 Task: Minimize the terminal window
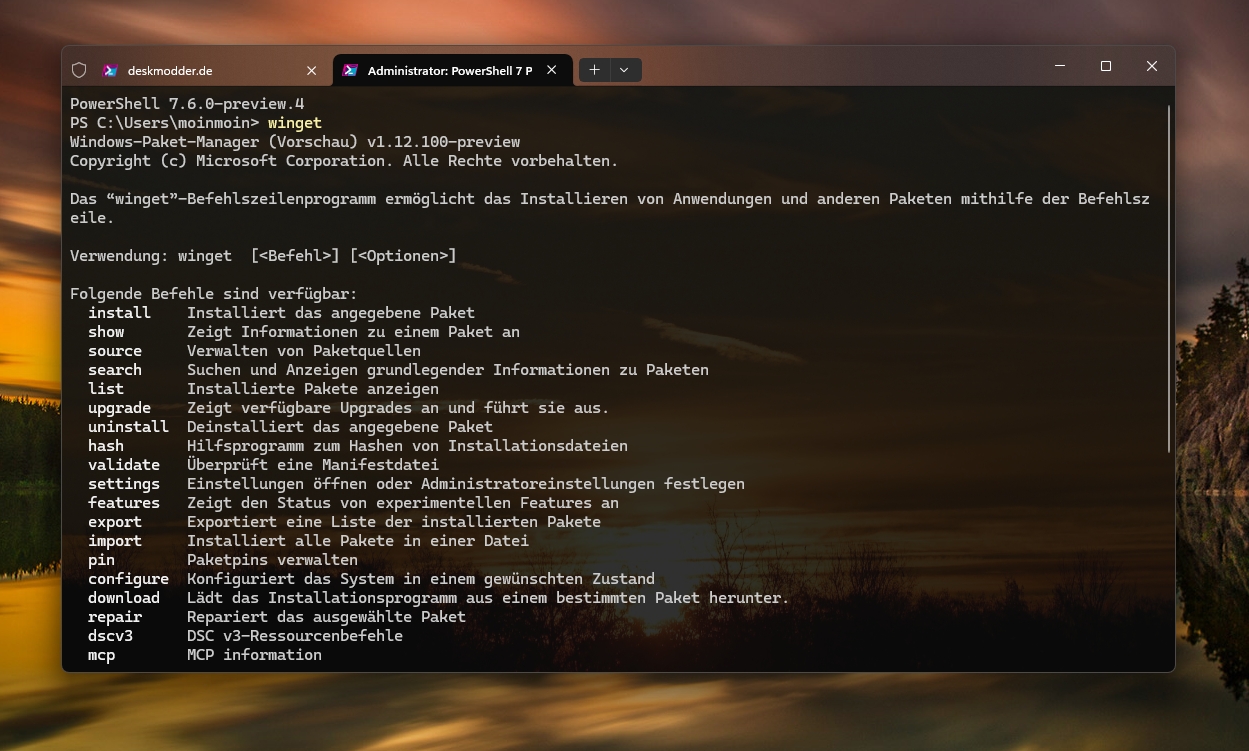pyautogui.click(x=1060, y=66)
